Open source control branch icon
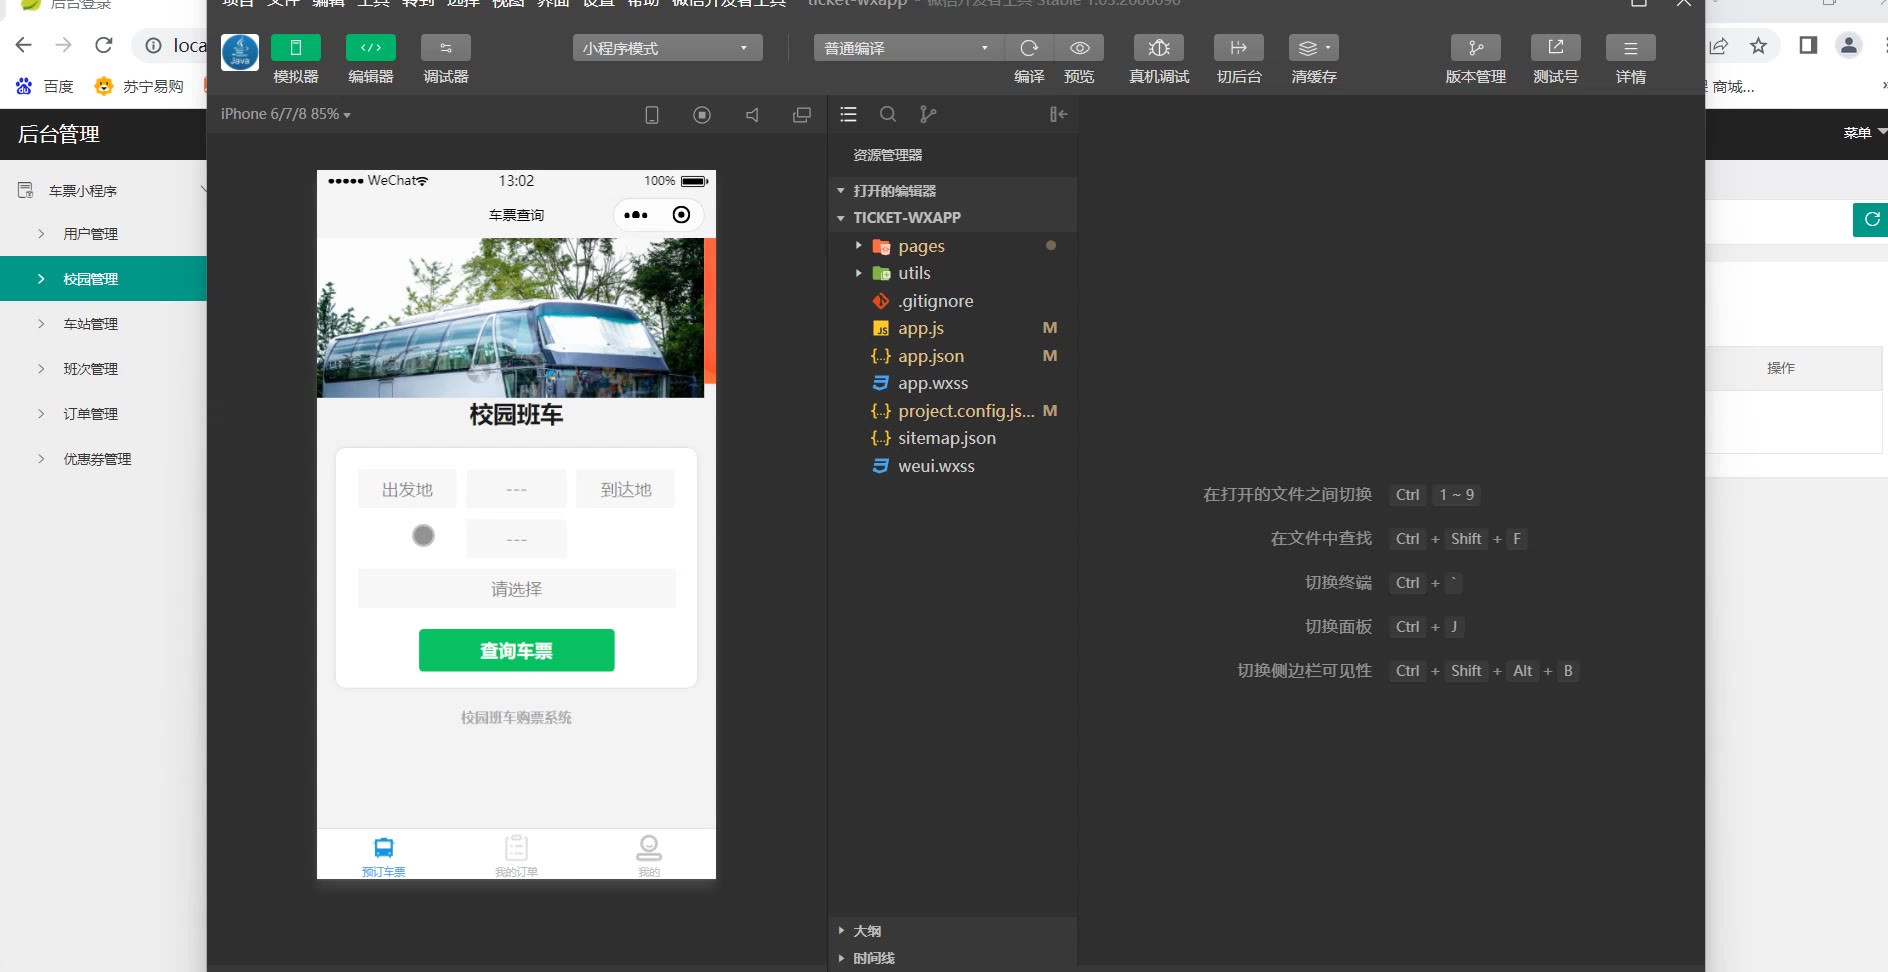 (928, 115)
